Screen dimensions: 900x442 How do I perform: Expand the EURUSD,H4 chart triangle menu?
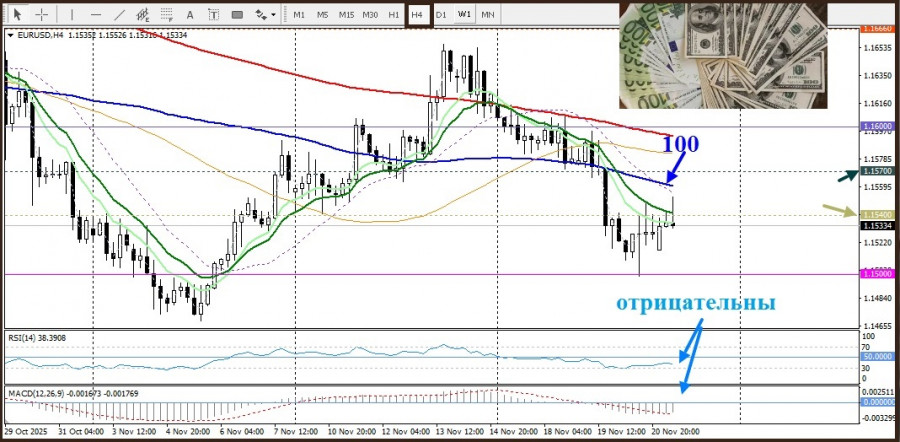click(10, 35)
